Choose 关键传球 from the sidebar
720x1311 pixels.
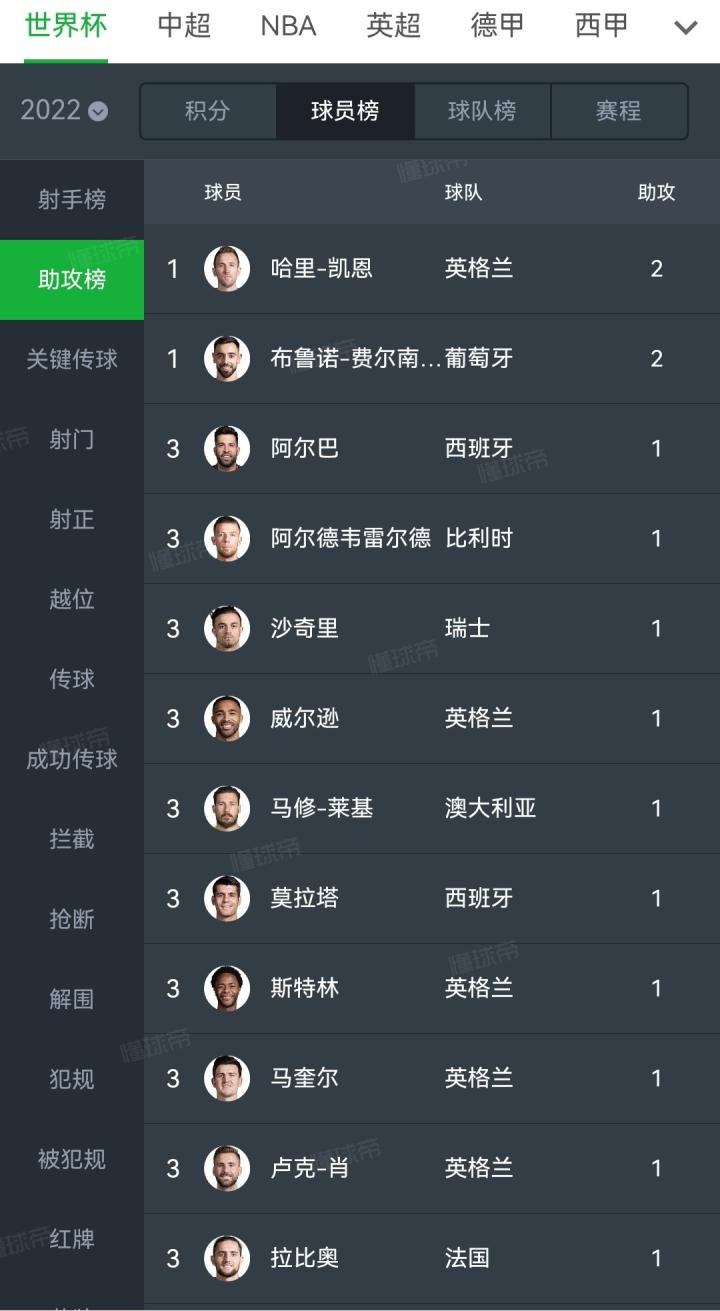pos(72,359)
